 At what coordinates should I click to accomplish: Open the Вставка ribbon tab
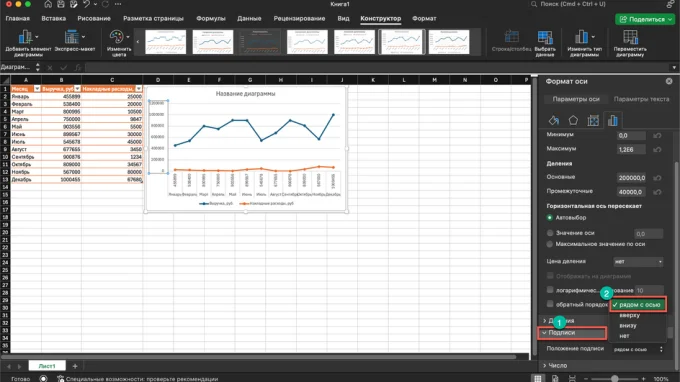(54, 19)
